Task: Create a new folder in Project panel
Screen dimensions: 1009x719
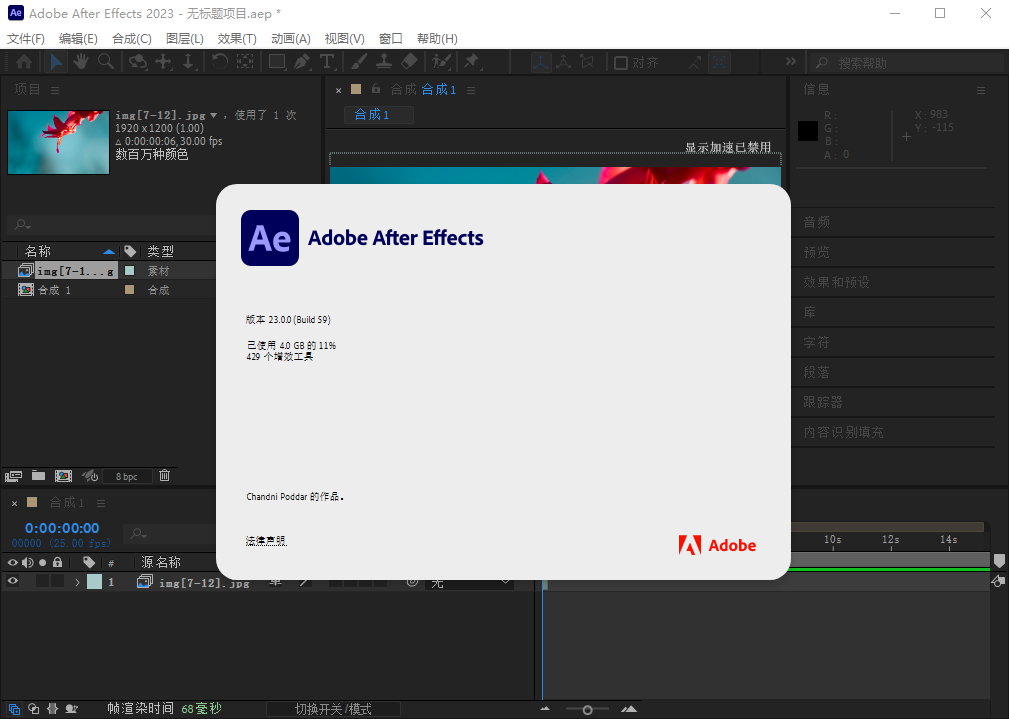Action: point(39,476)
